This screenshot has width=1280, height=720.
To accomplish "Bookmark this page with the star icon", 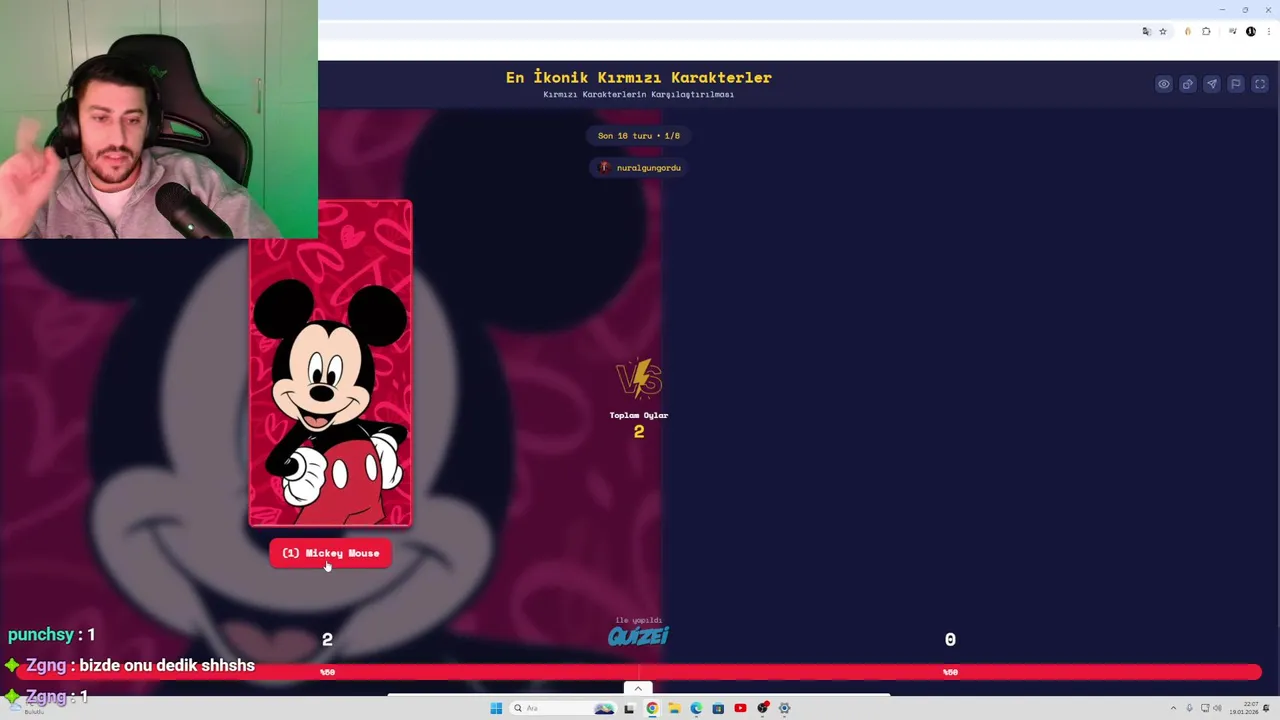I will point(1163,32).
